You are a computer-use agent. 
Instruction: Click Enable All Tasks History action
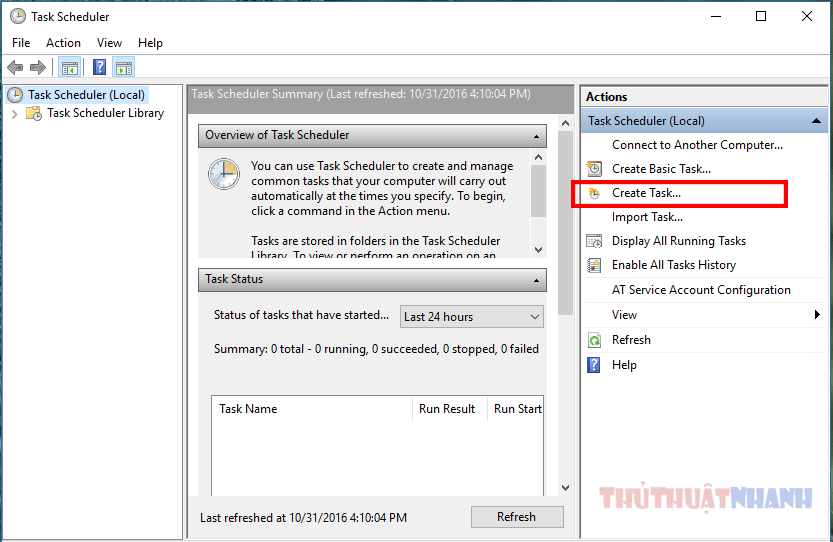[x=674, y=265]
